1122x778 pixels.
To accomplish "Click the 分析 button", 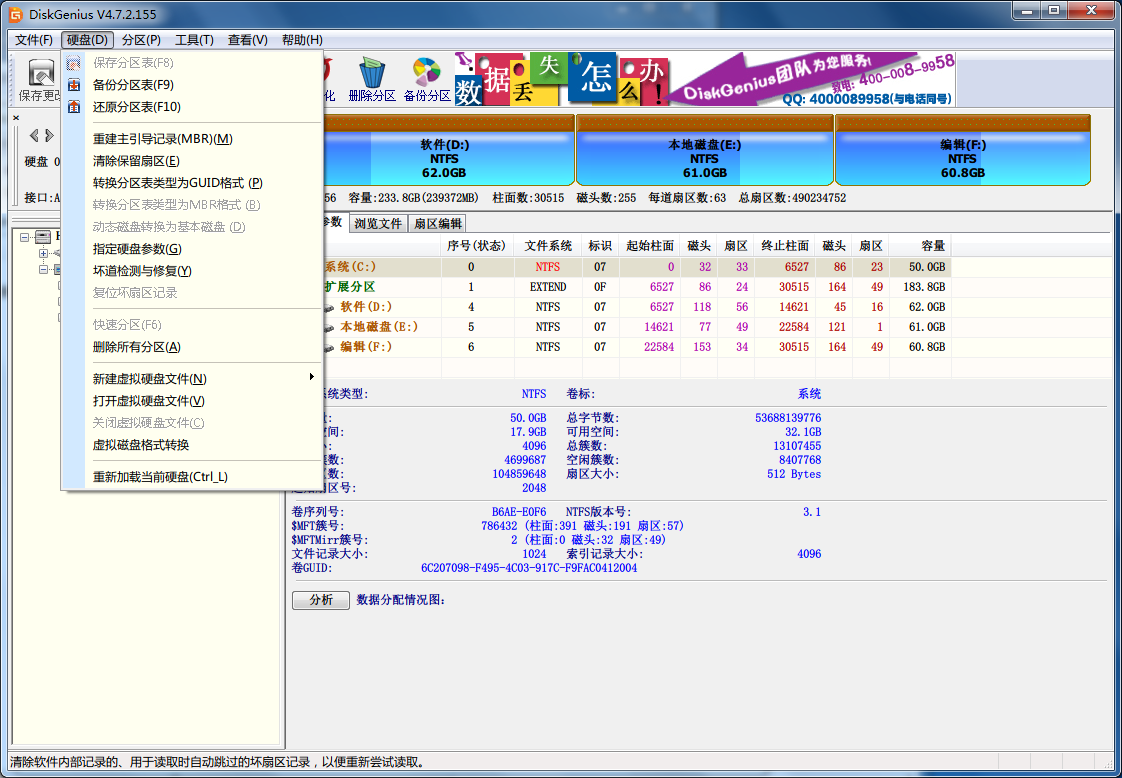I will [x=321, y=600].
